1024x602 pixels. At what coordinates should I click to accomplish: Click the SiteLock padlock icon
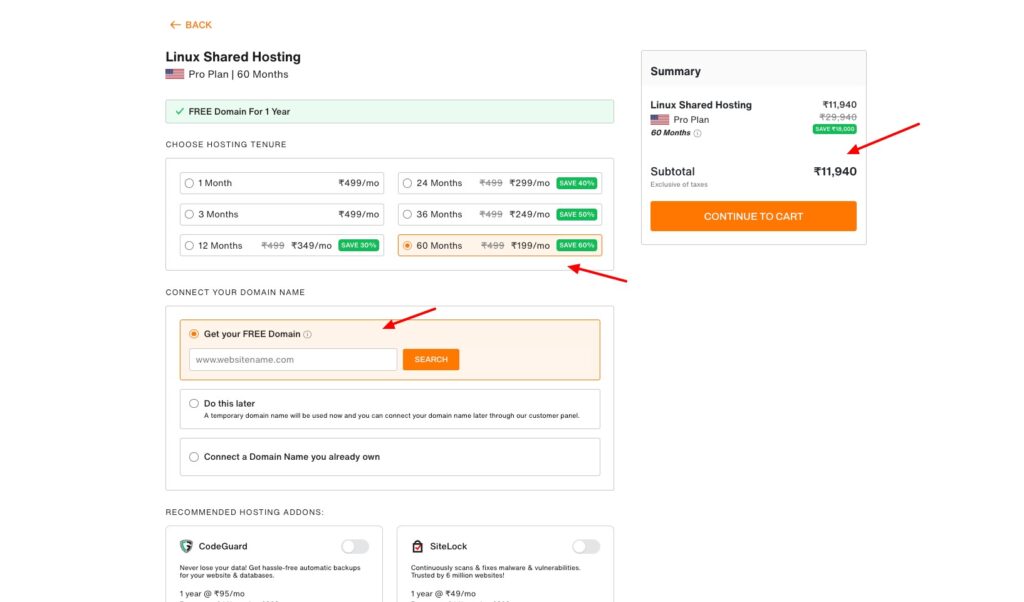pyautogui.click(x=417, y=547)
